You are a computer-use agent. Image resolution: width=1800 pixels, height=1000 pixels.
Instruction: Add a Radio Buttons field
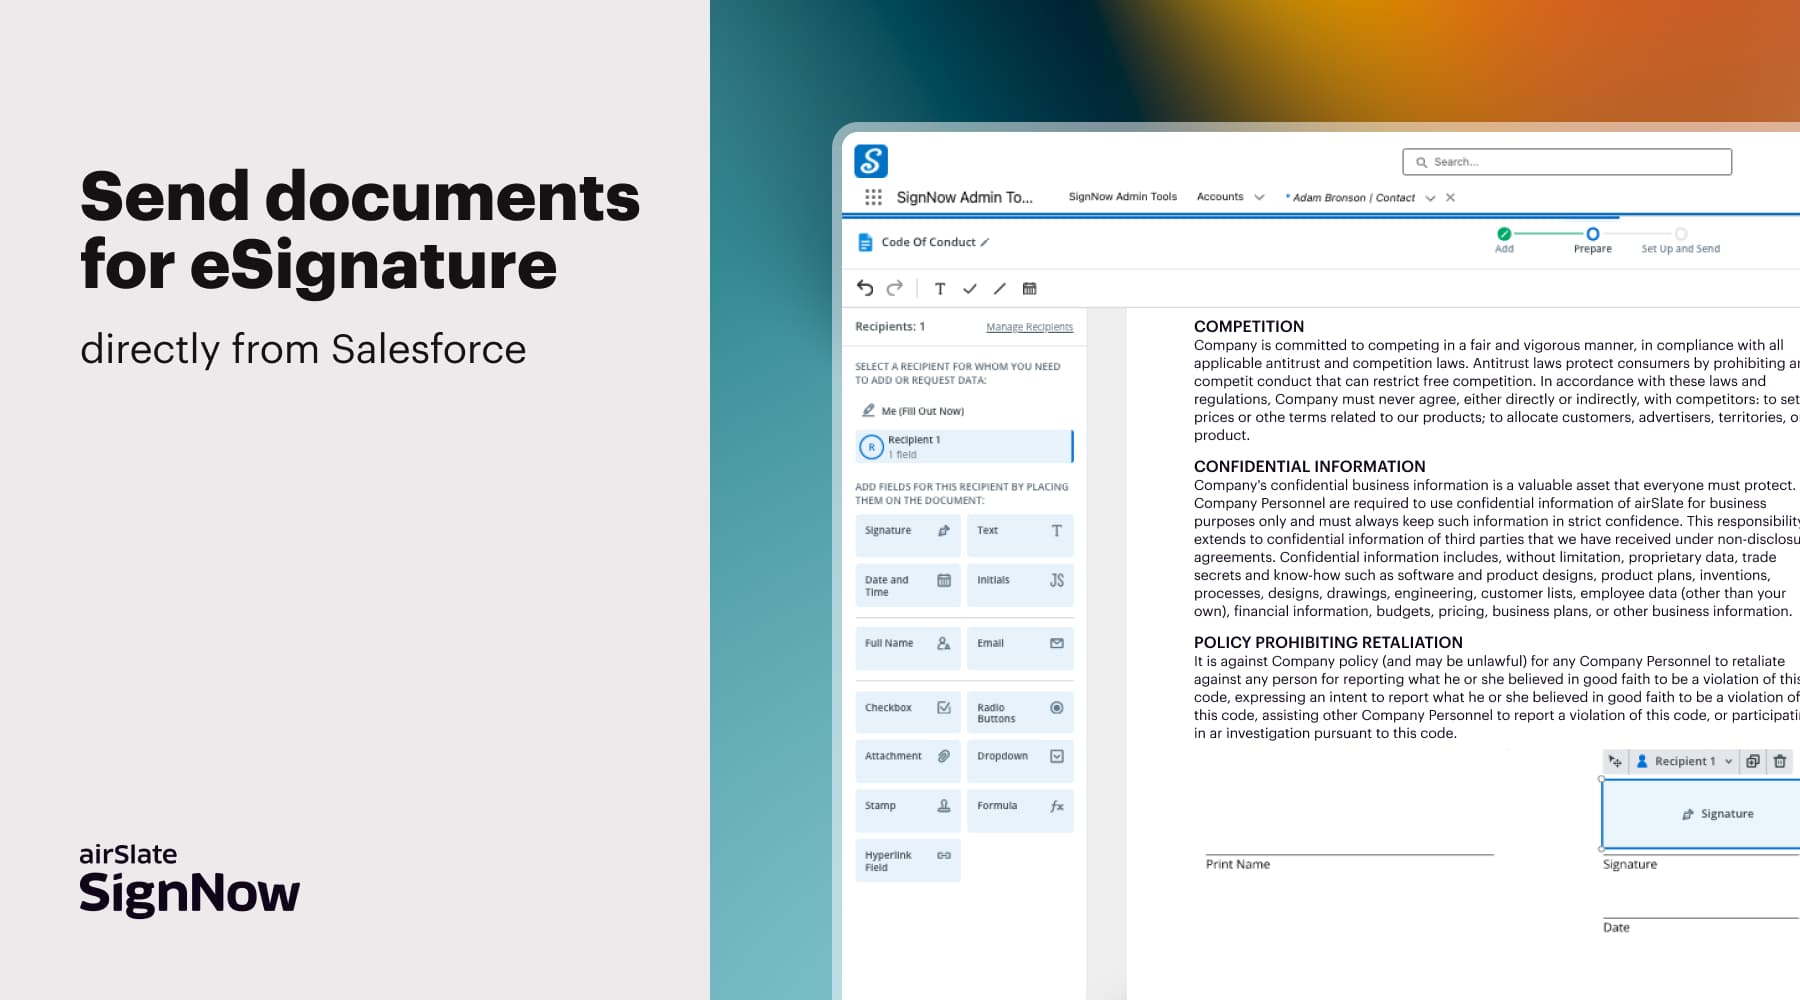point(1020,712)
